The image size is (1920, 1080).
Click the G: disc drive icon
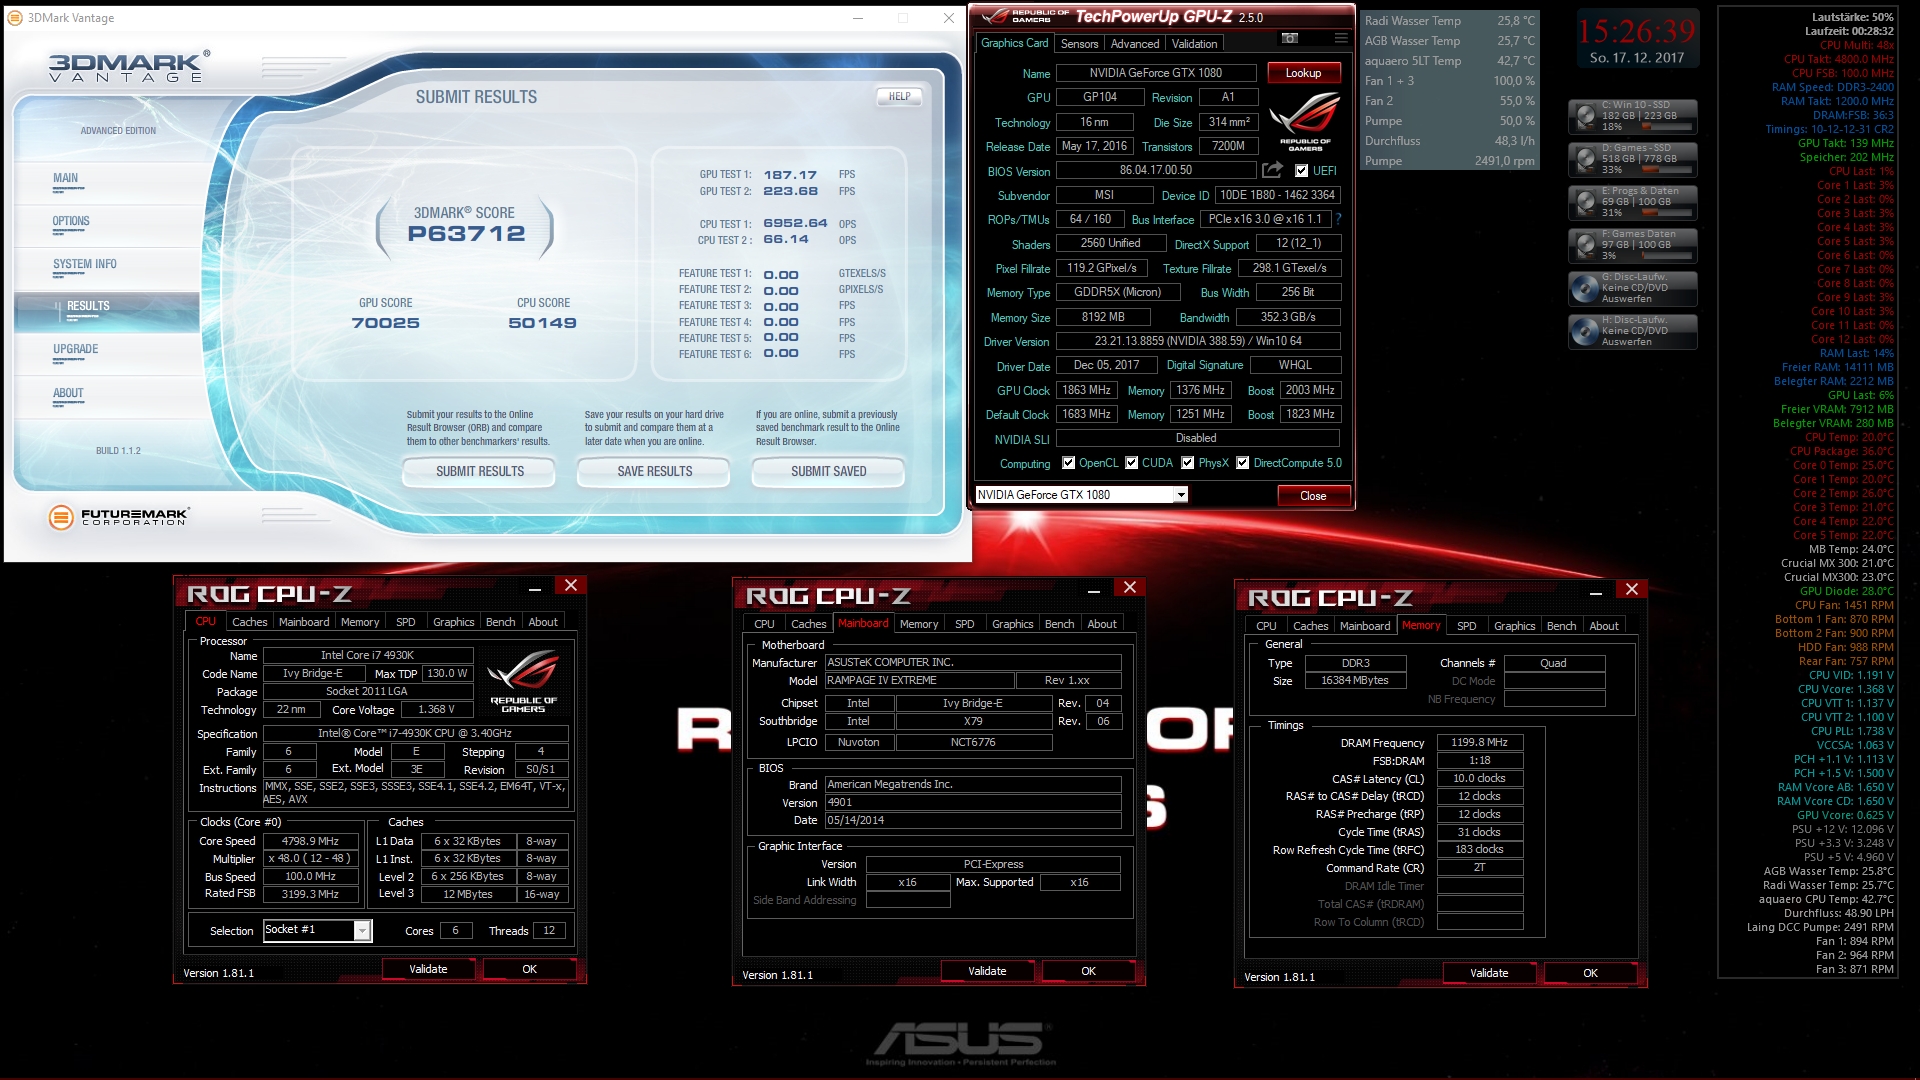tap(1586, 288)
